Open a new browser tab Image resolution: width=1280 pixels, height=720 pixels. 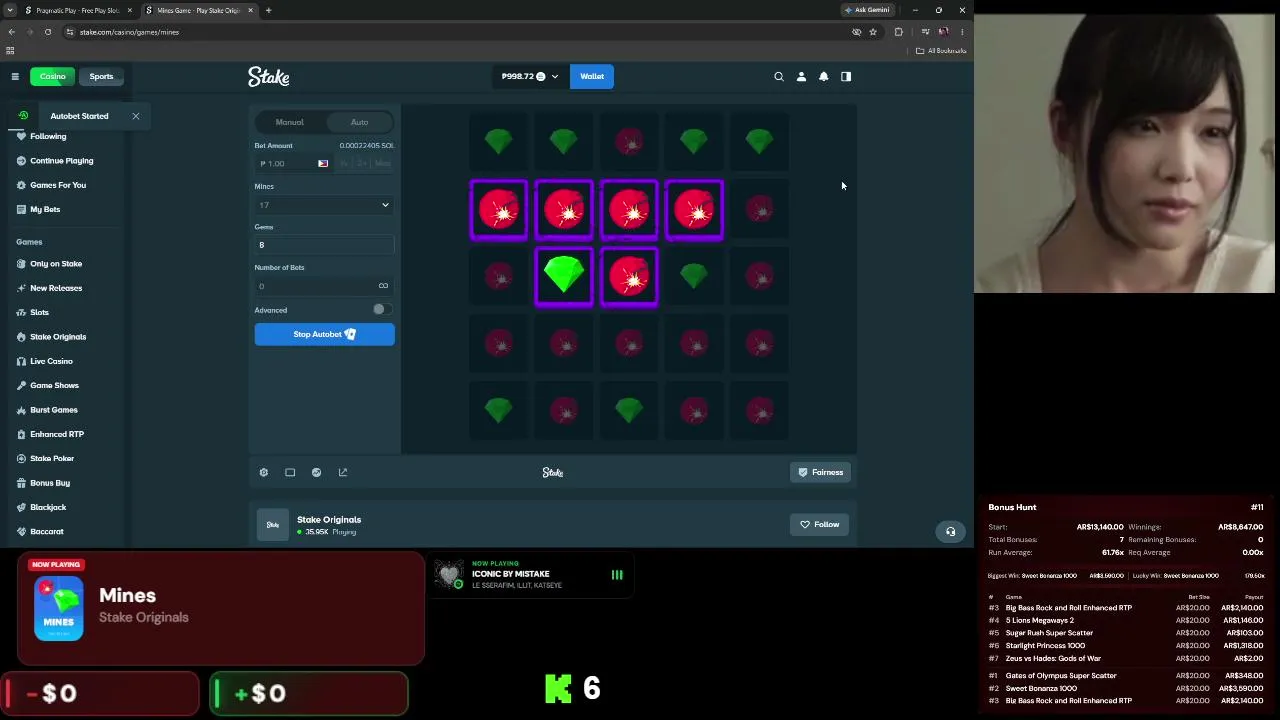(x=268, y=10)
